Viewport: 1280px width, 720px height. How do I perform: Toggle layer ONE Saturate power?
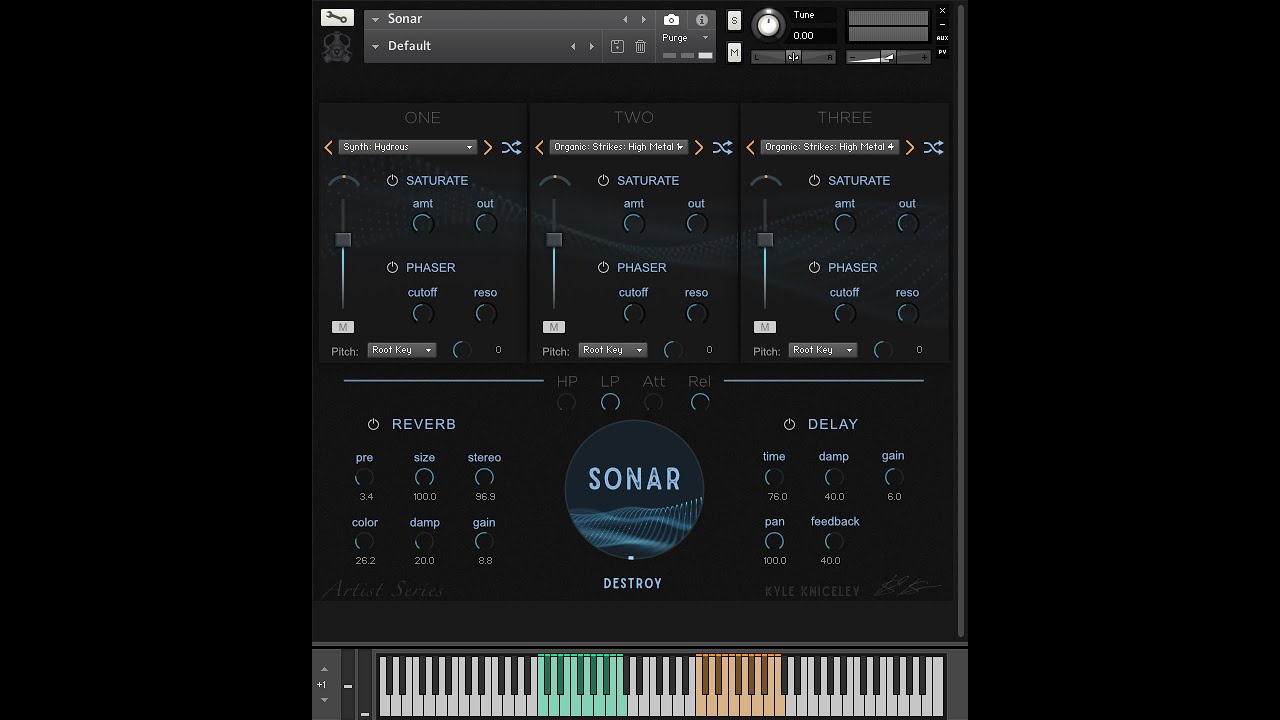(392, 180)
